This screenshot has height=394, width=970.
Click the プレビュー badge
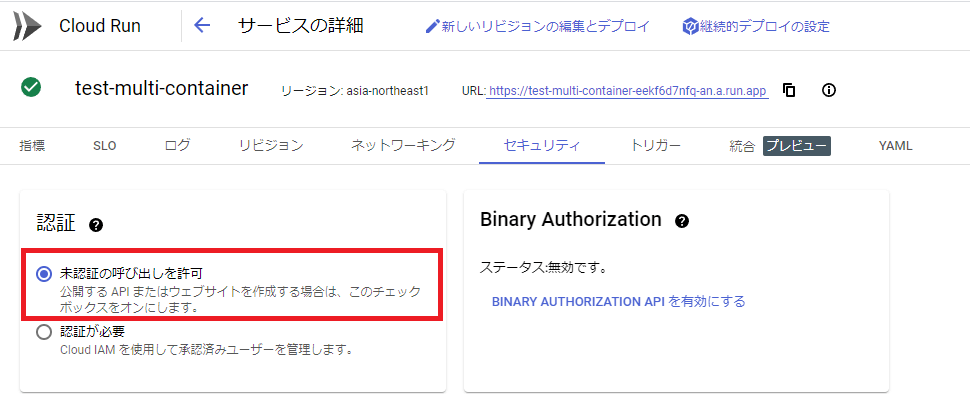click(x=796, y=146)
